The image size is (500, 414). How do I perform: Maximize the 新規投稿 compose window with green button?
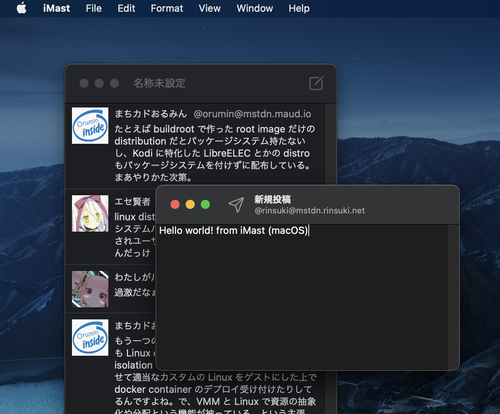click(206, 204)
